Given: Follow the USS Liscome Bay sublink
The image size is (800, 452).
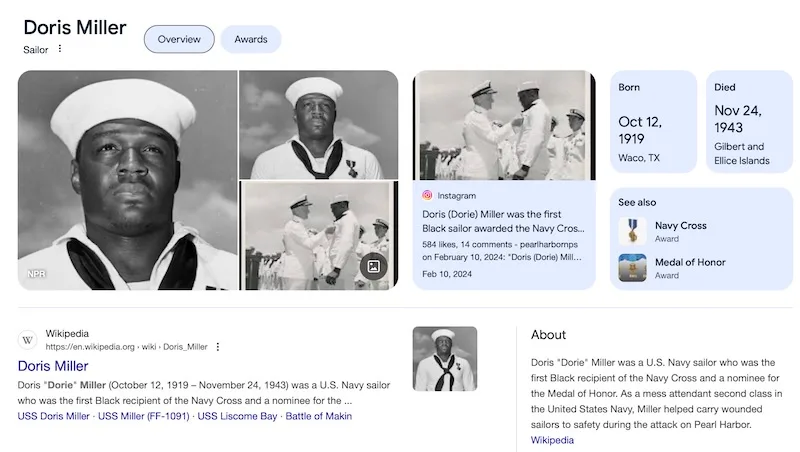Looking at the screenshot, I should (237, 416).
